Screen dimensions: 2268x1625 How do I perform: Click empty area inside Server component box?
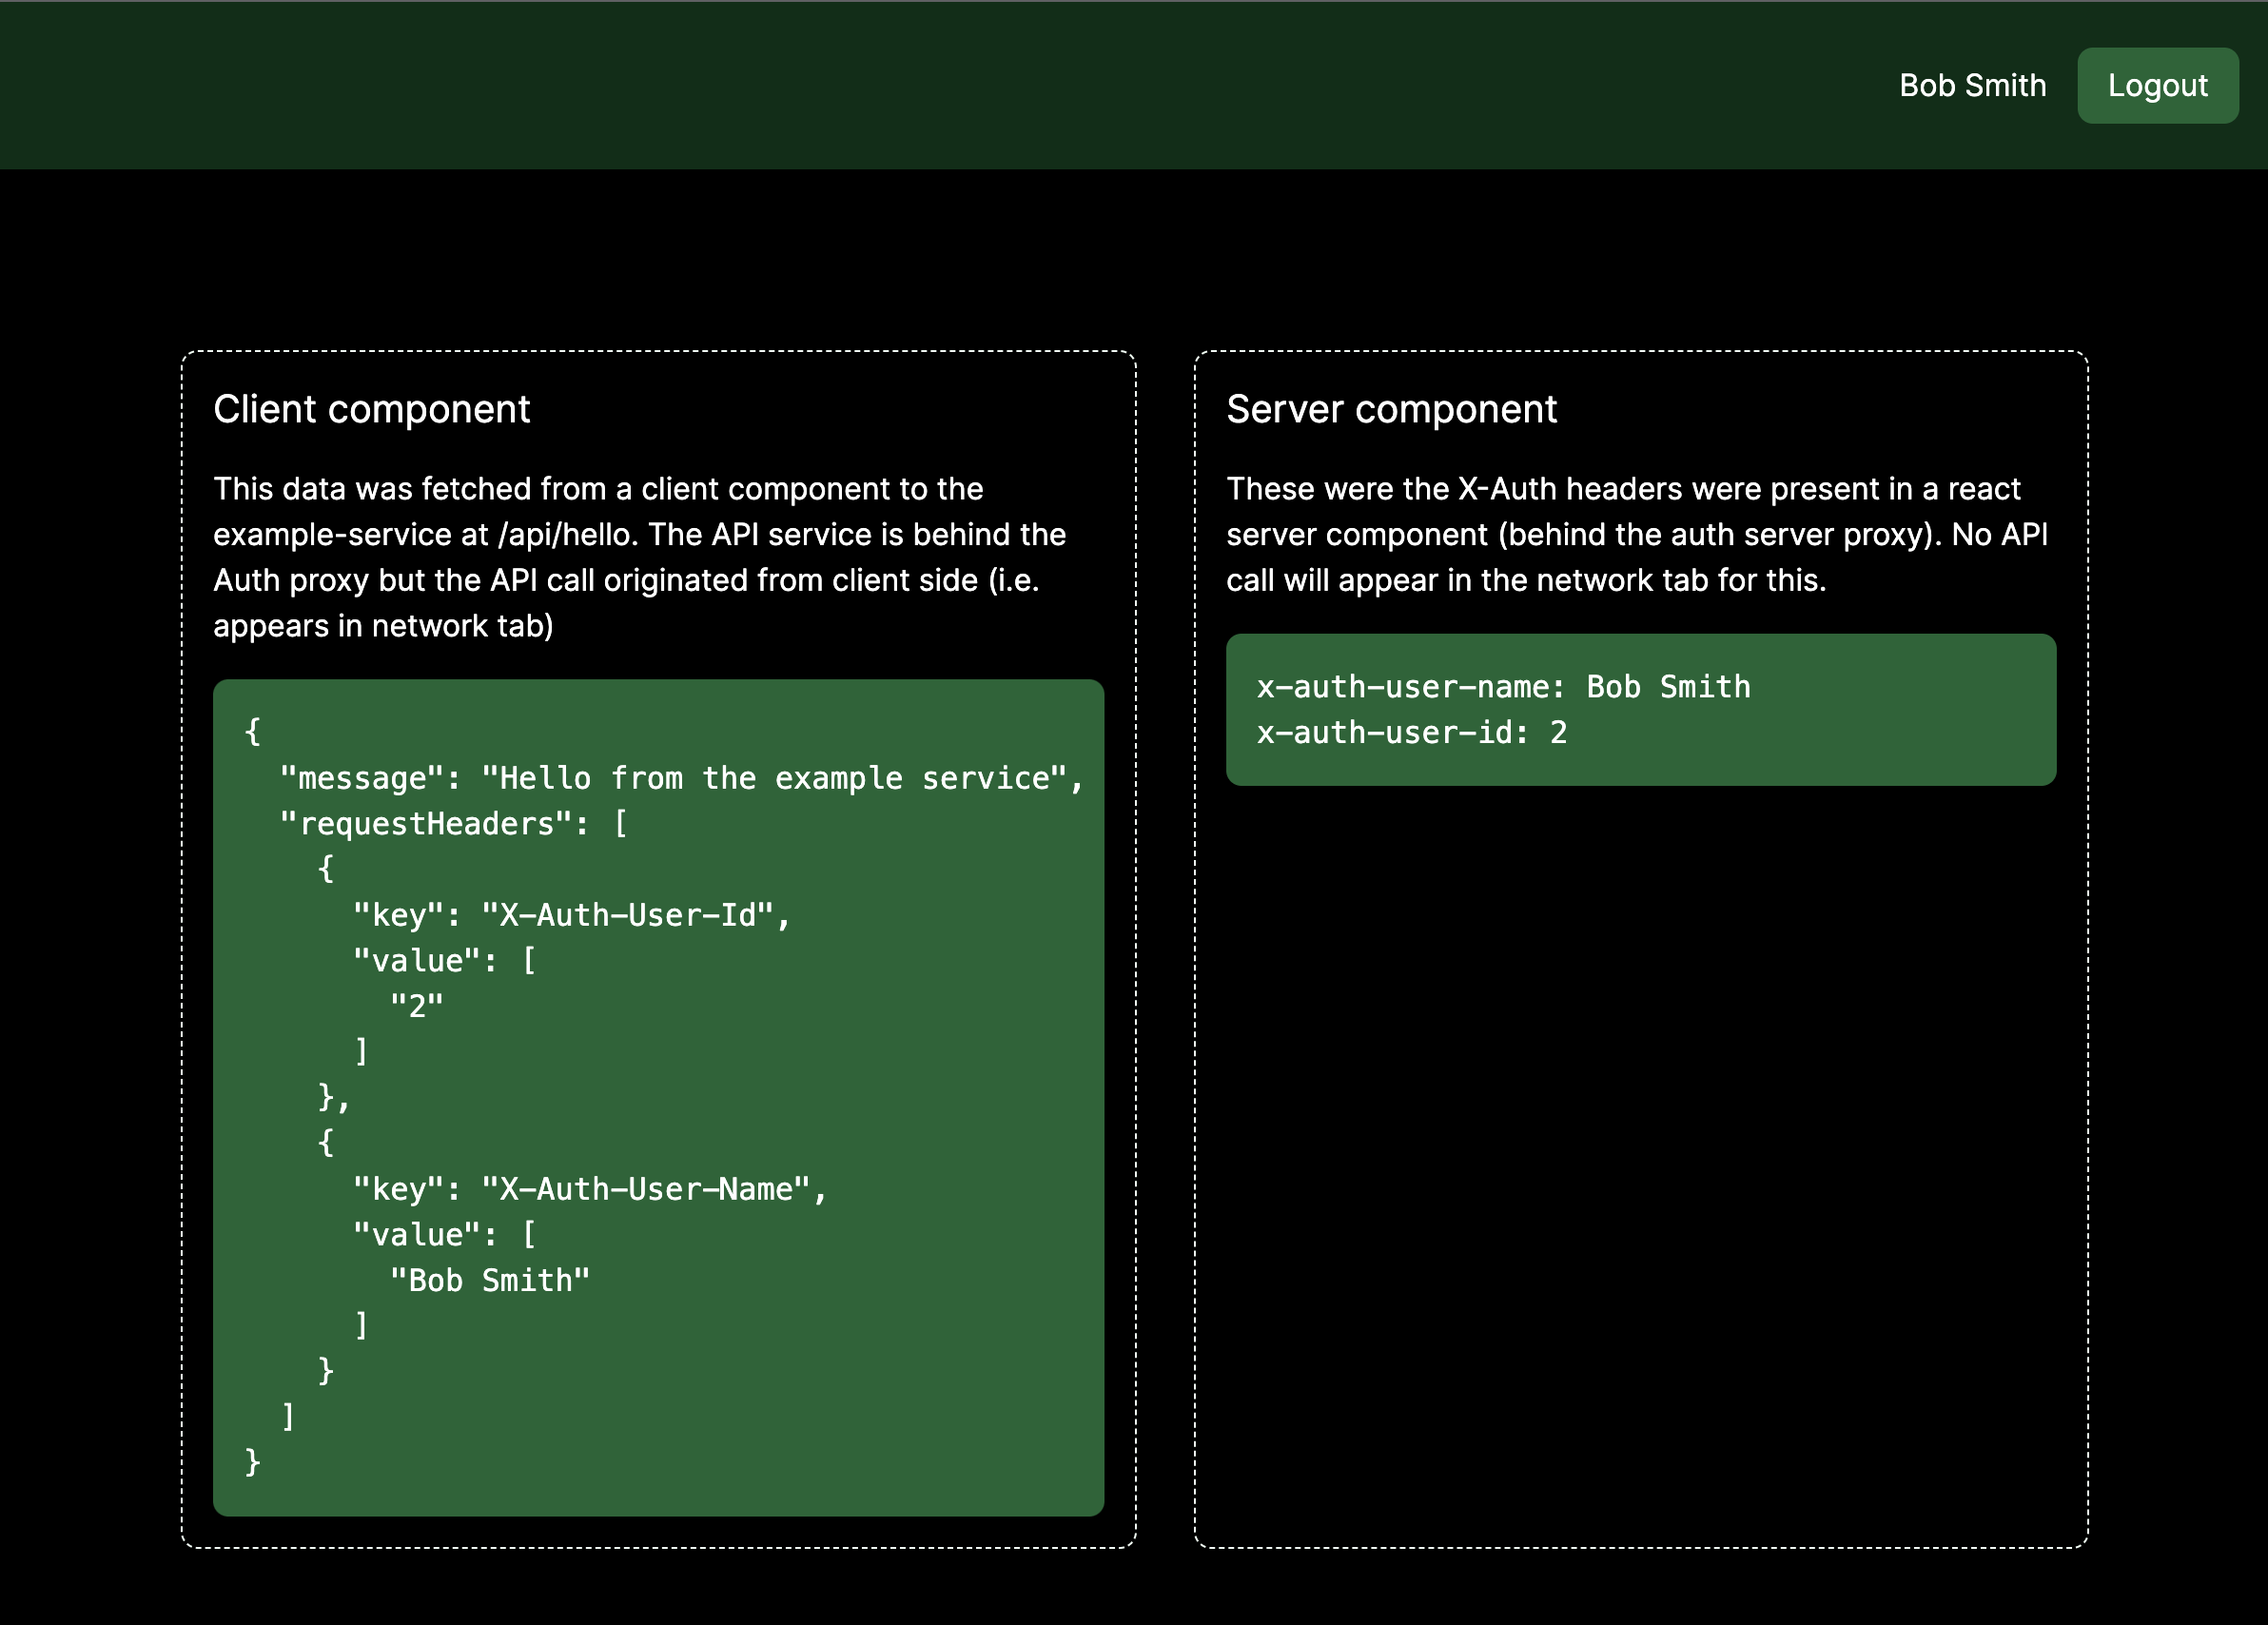point(1640,1150)
